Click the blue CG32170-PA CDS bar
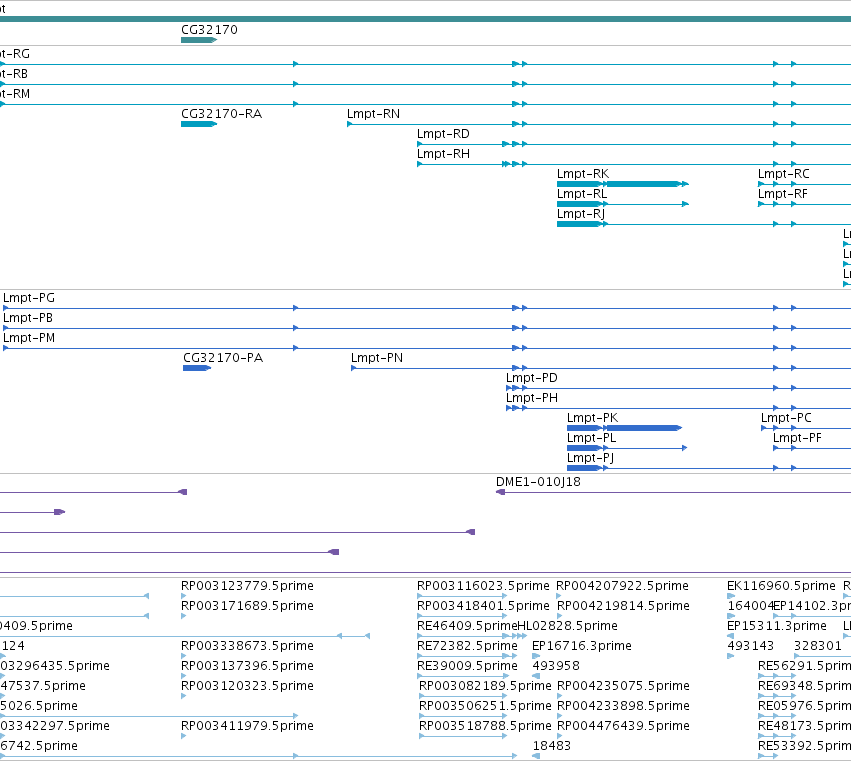 tap(197, 369)
